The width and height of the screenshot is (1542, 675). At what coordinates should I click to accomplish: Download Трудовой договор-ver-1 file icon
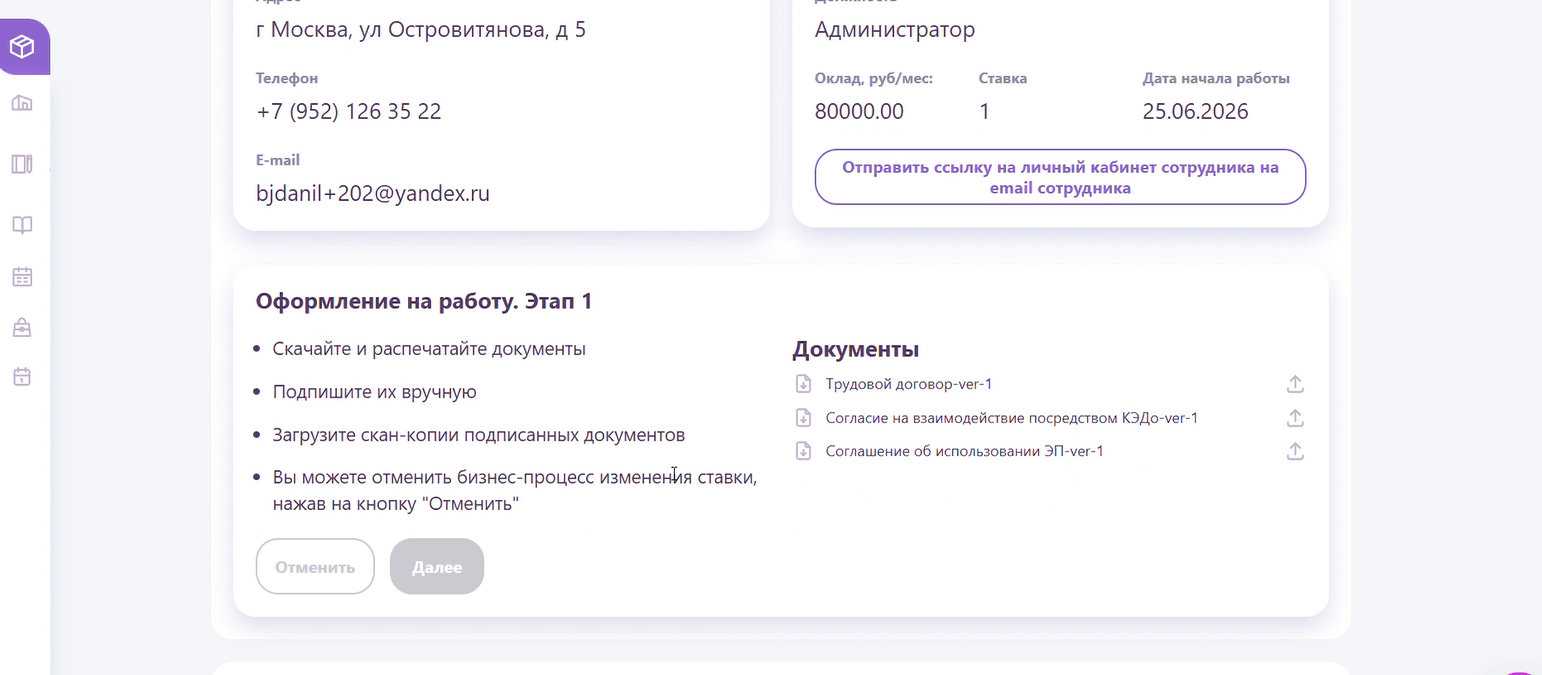[803, 384]
